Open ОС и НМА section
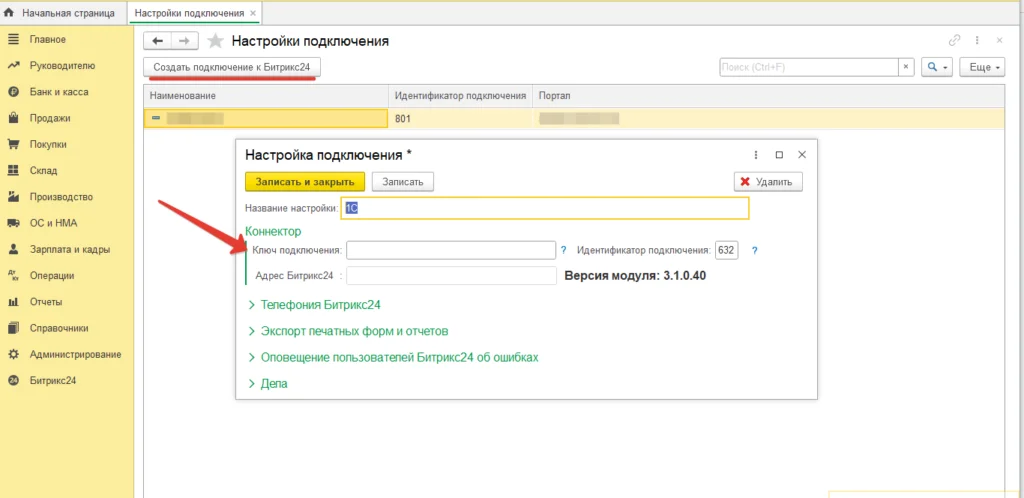1024x498 pixels. 53,223
